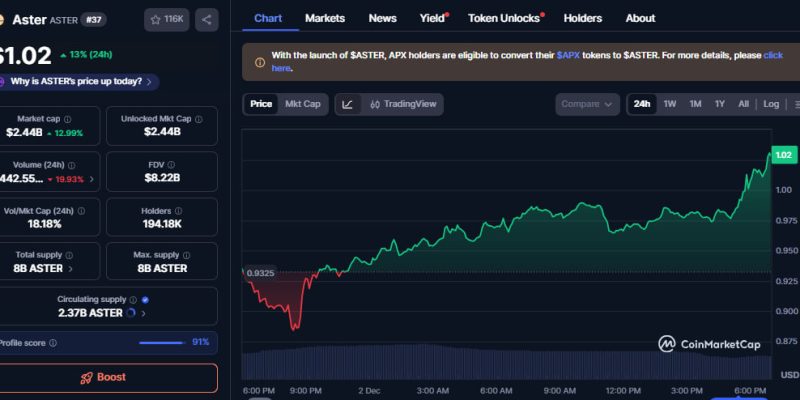Add Aster to watchlist with star button
This screenshot has width=800, height=400.
tap(166, 19)
